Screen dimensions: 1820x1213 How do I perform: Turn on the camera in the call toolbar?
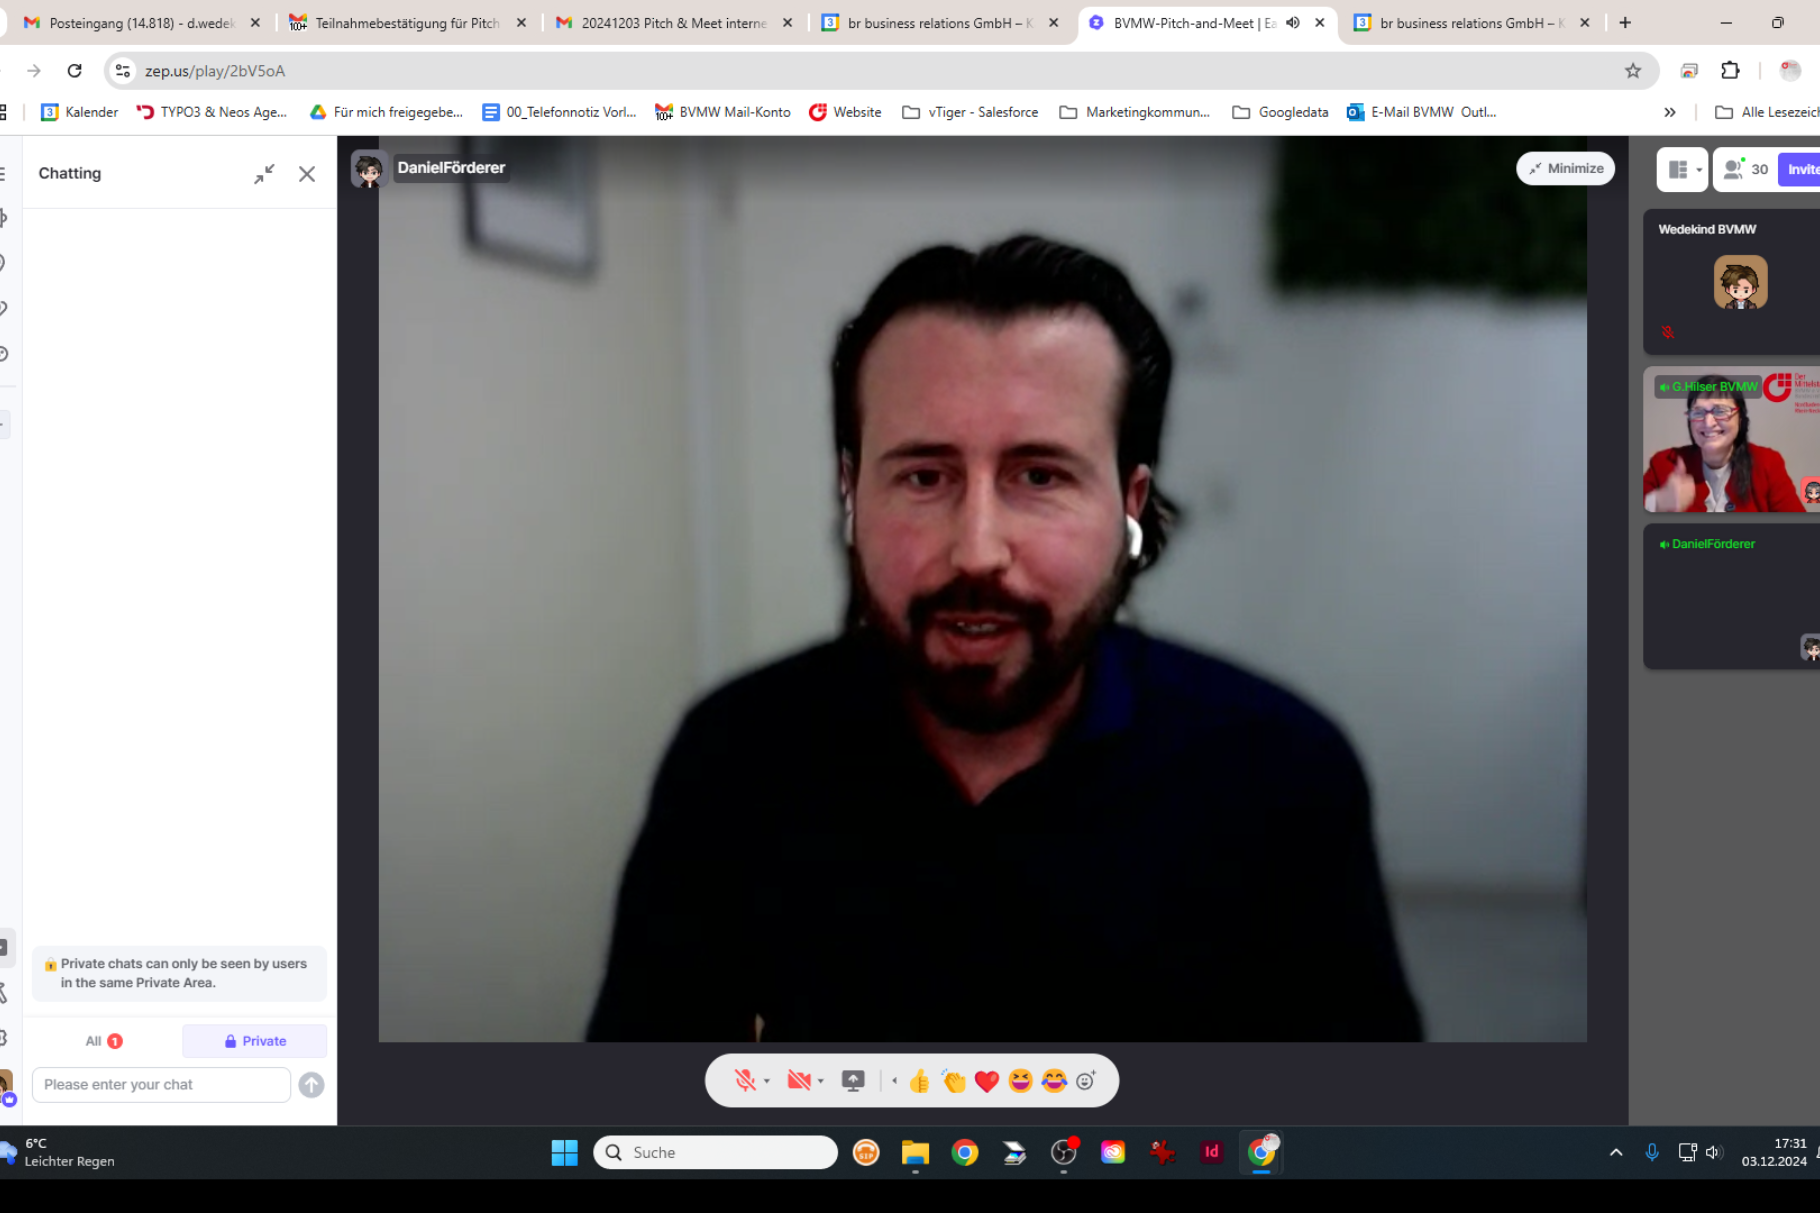coord(798,1081)
